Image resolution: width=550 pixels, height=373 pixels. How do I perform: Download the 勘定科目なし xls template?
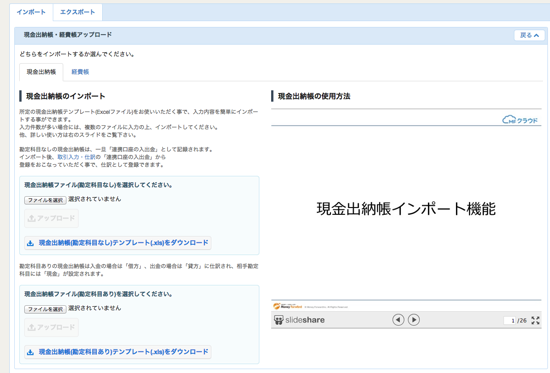click(x=118, y=243)
